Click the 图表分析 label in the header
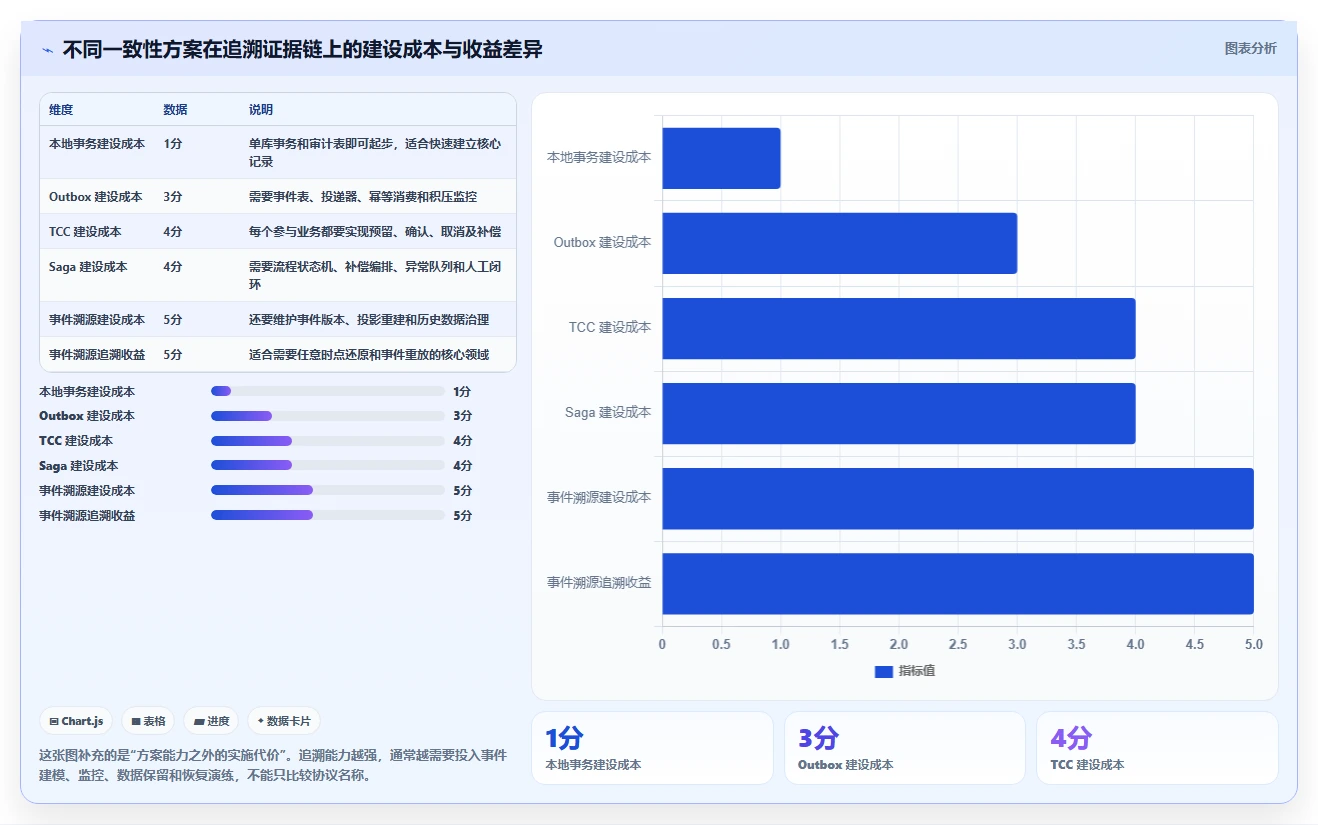1318x825 pixels. [1250, 48]
